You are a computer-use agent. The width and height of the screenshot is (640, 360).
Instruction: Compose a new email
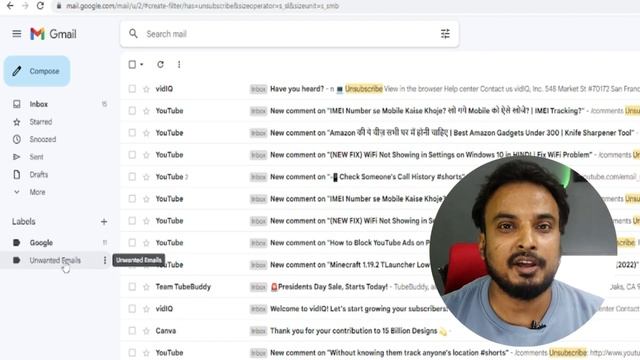(37, 71)
